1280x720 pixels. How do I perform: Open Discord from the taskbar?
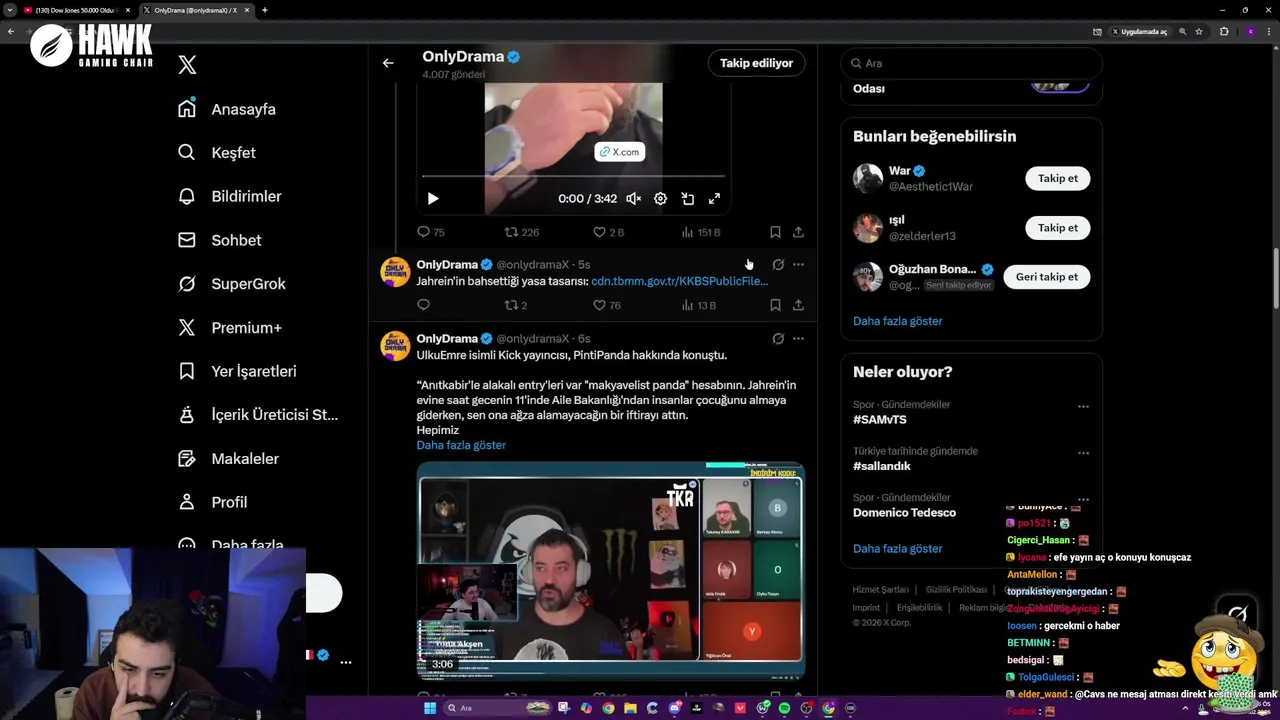pos(675,708)
